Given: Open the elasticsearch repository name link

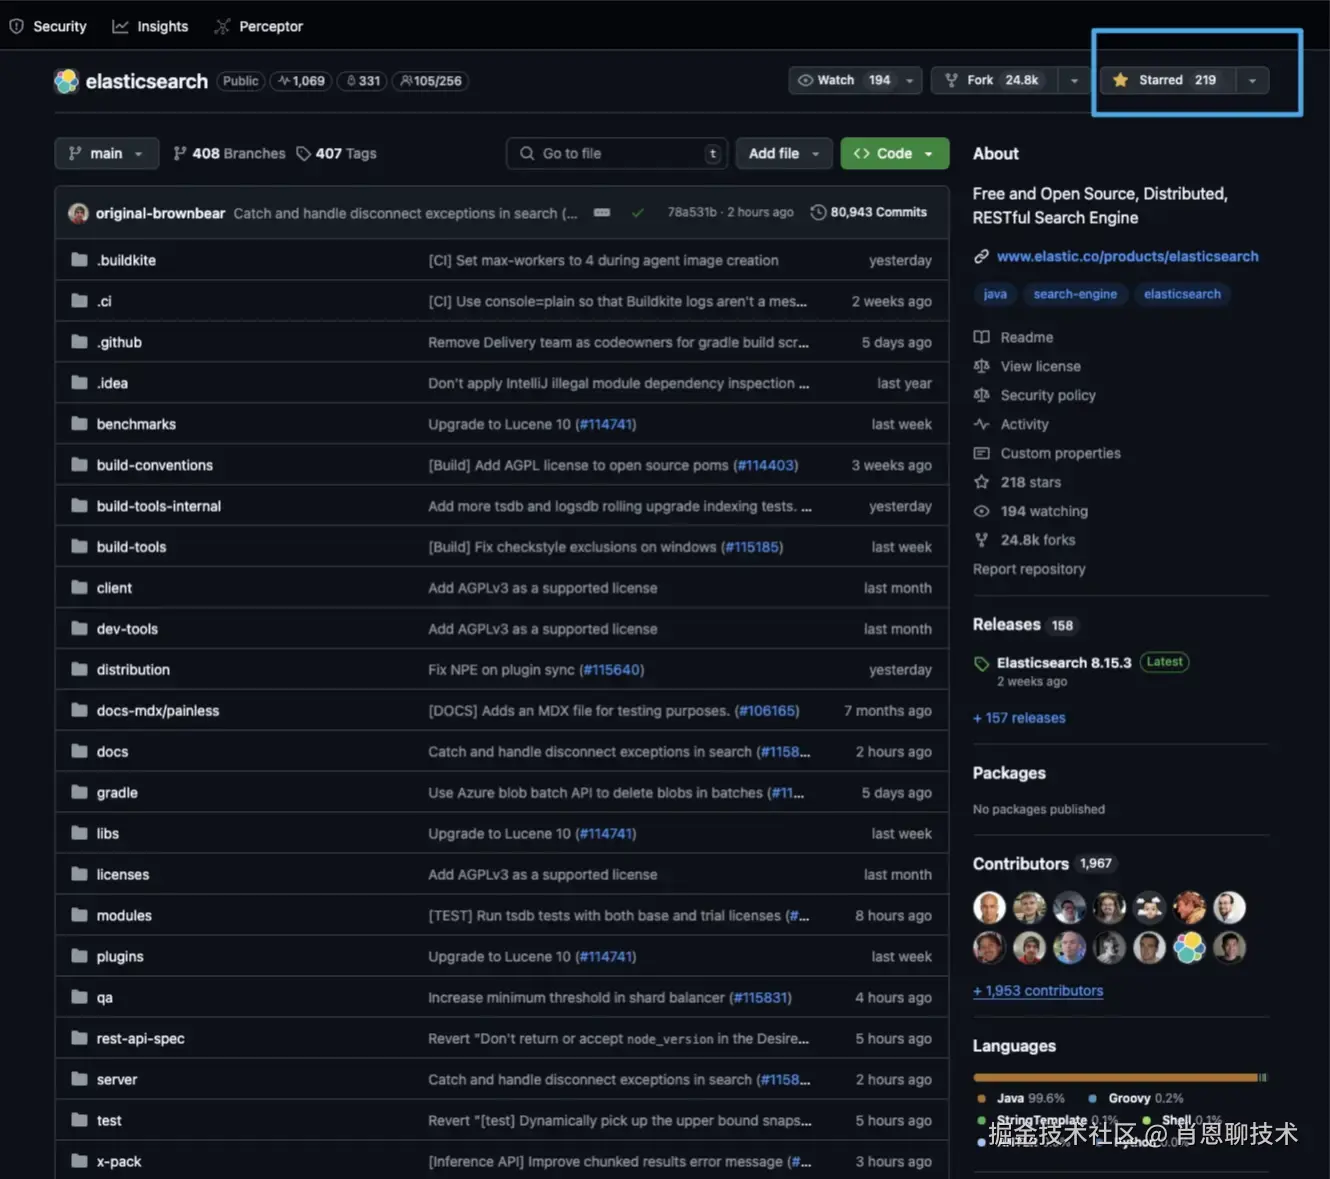Looking at the screenshot, I should pyautogui.click(x=147, y=81).
